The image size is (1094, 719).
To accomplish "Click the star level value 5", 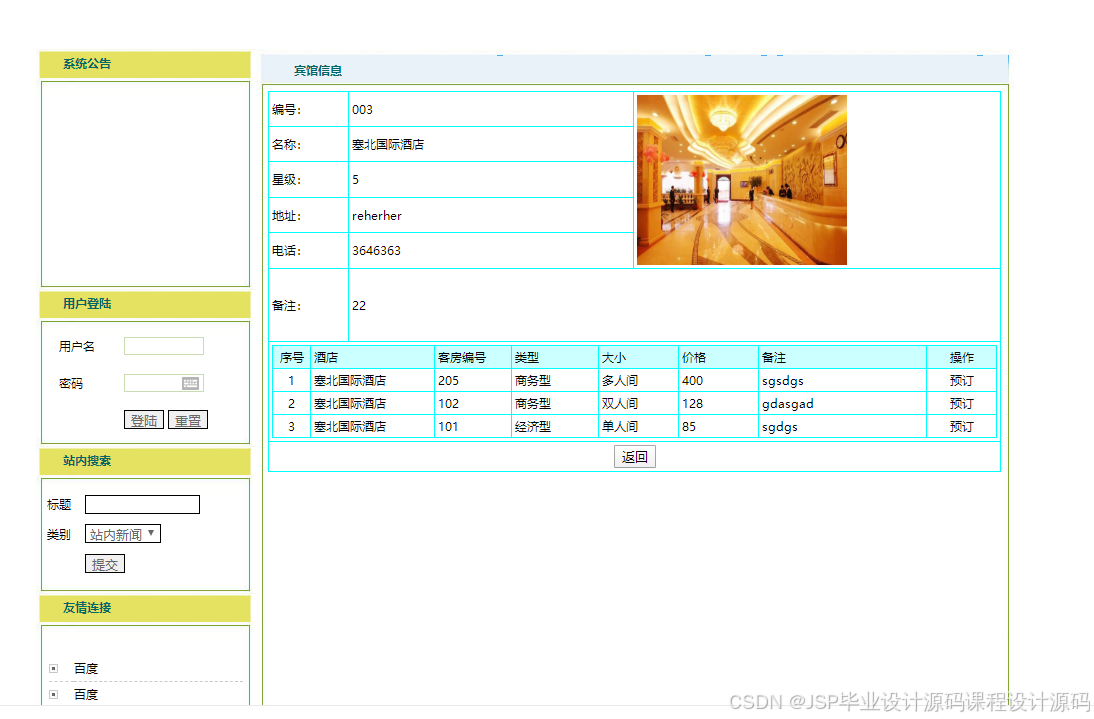I will tap(355, 180).
